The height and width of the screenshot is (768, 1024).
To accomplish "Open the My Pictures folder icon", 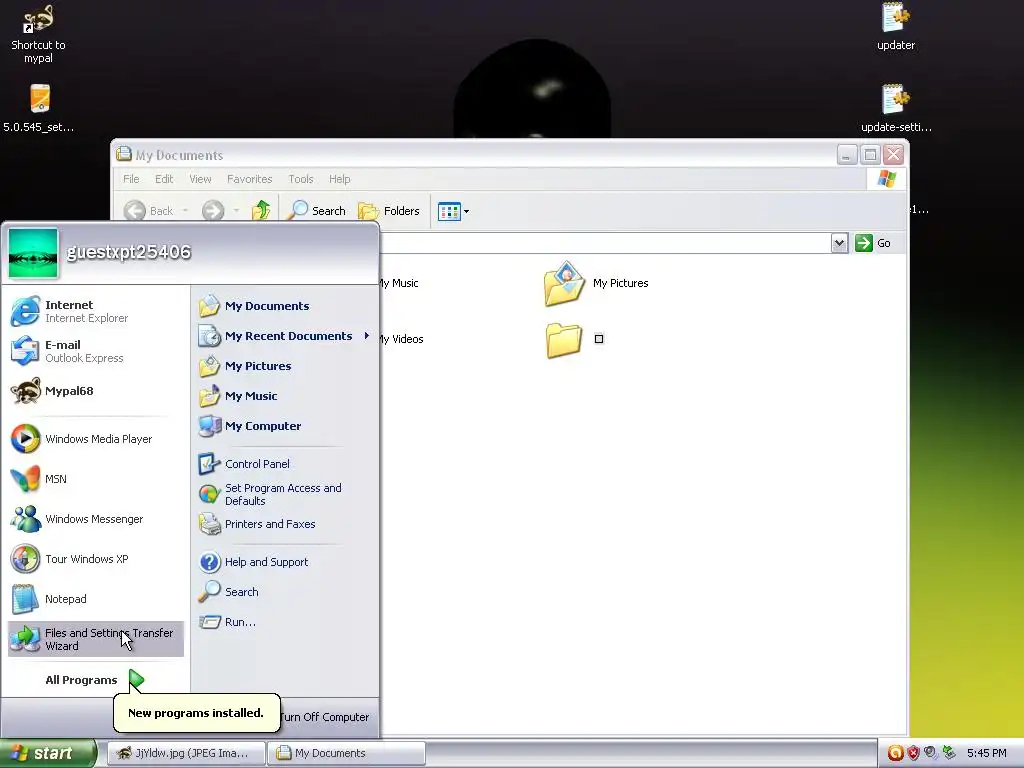I will point(564,283).
